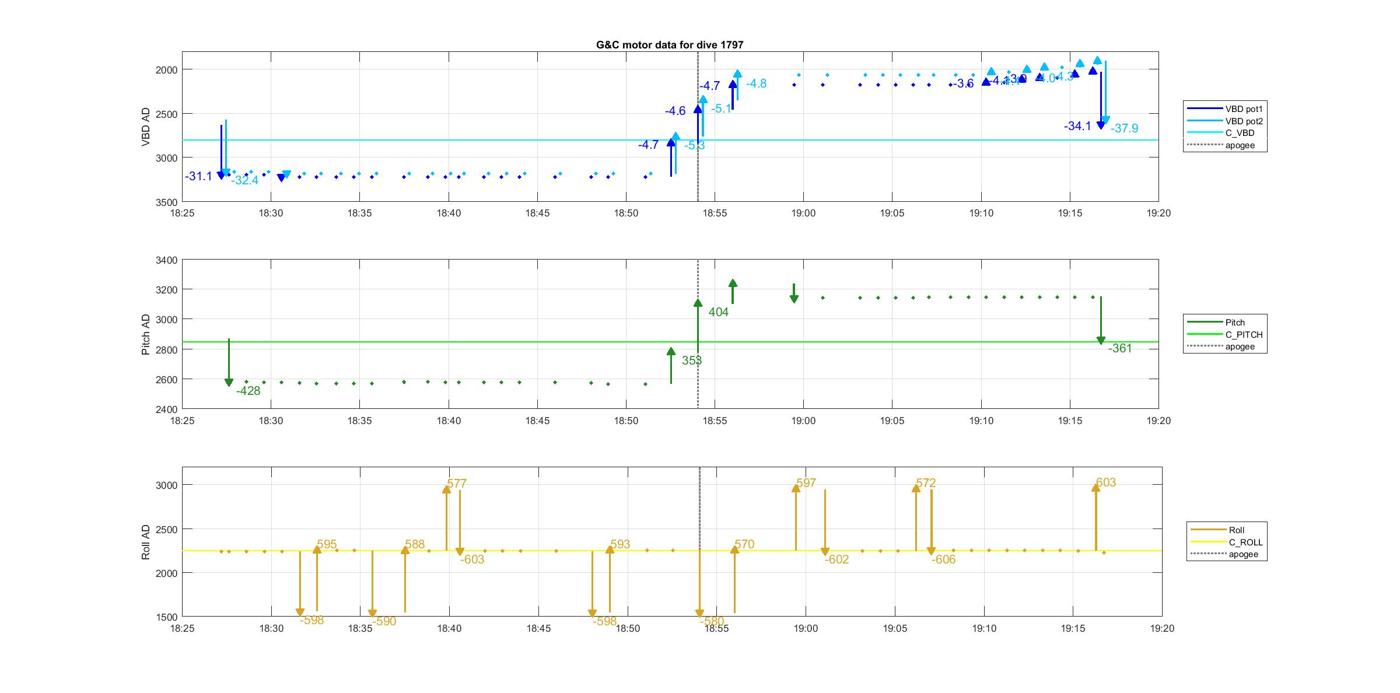Click the "3500" tick on VBD axis
The image size is (1400, 693).
click(x=167, y=202)
